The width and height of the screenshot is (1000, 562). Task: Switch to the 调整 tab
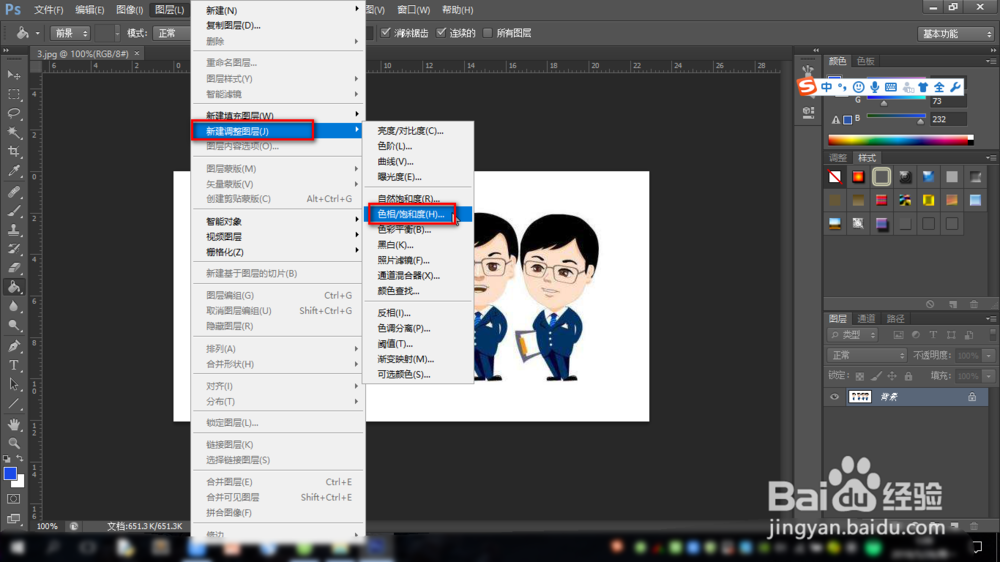837,158
